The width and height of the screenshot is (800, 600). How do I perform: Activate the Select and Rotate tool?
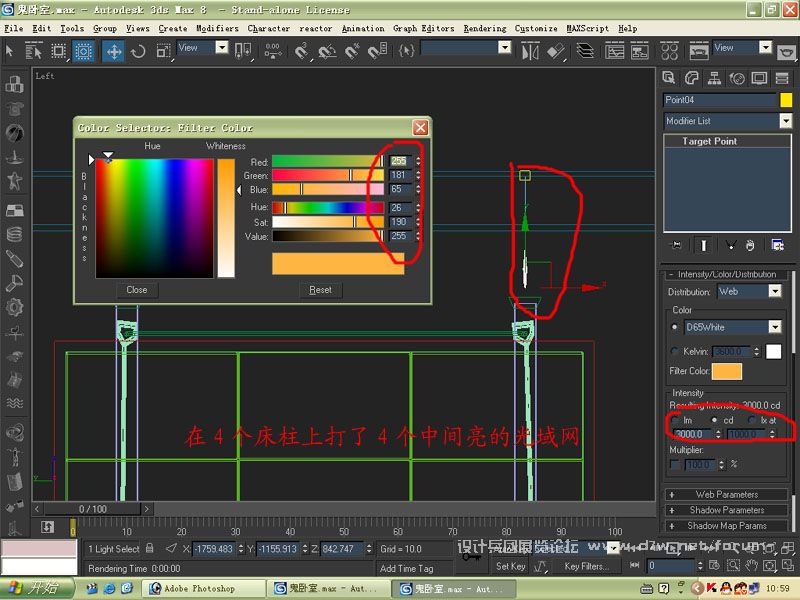[x=138, y=51]
